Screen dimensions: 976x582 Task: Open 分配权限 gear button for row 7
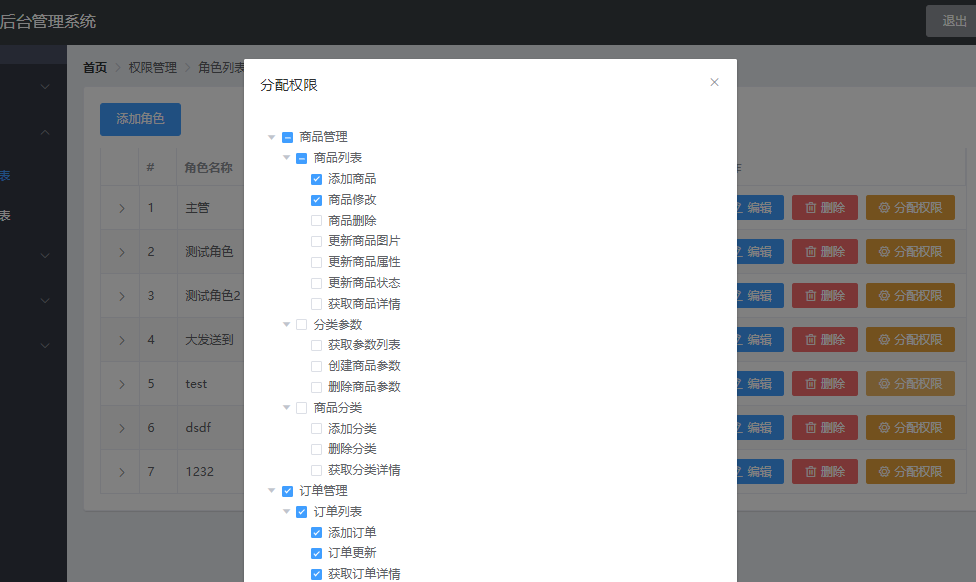pos(910,472)
